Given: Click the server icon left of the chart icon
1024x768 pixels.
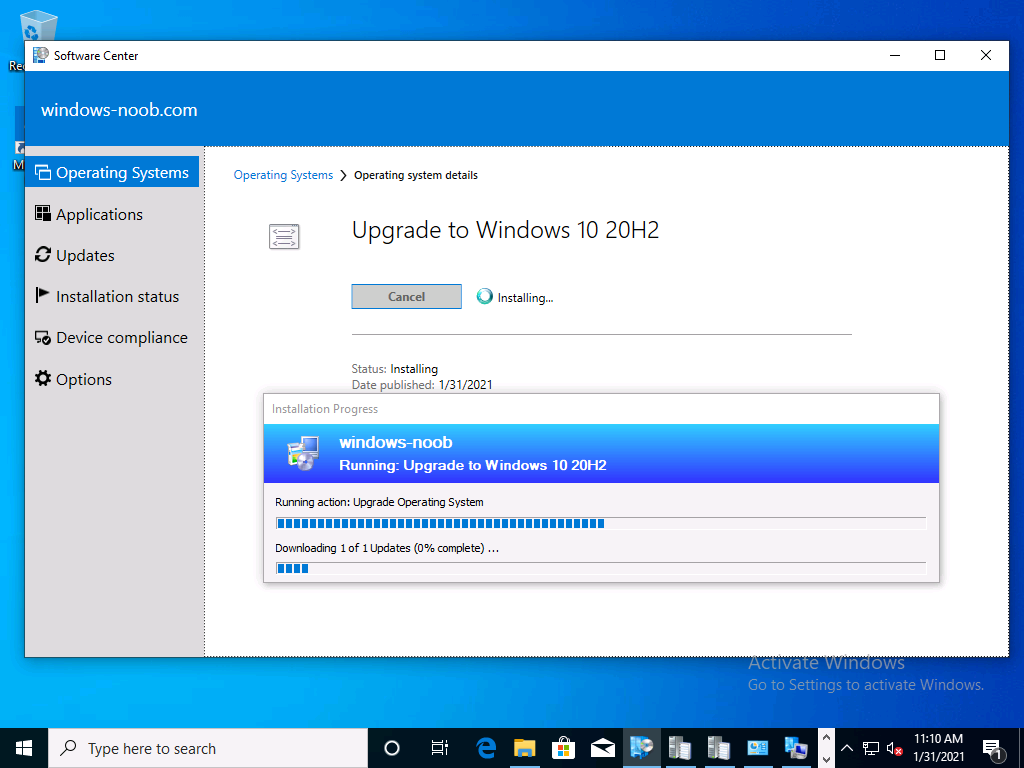Looking at the screenshot, I should pos(718,748).
